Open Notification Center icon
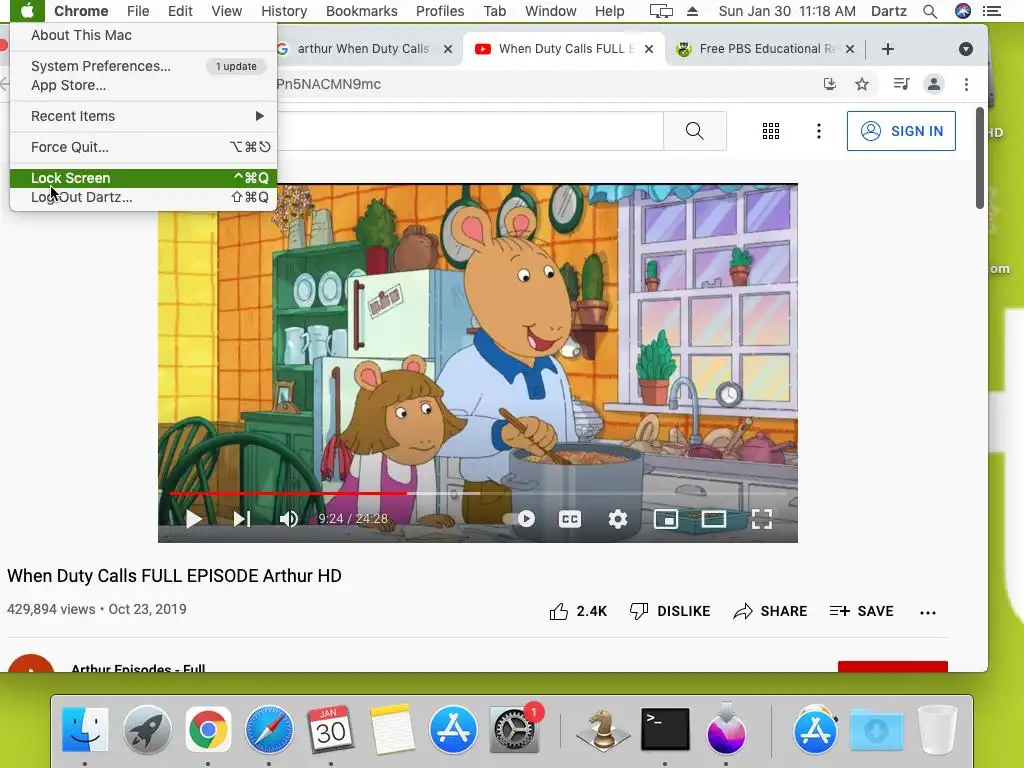The height and width of the screenshot is (768, 1024). pyautogui.click(x=991, y=11)
